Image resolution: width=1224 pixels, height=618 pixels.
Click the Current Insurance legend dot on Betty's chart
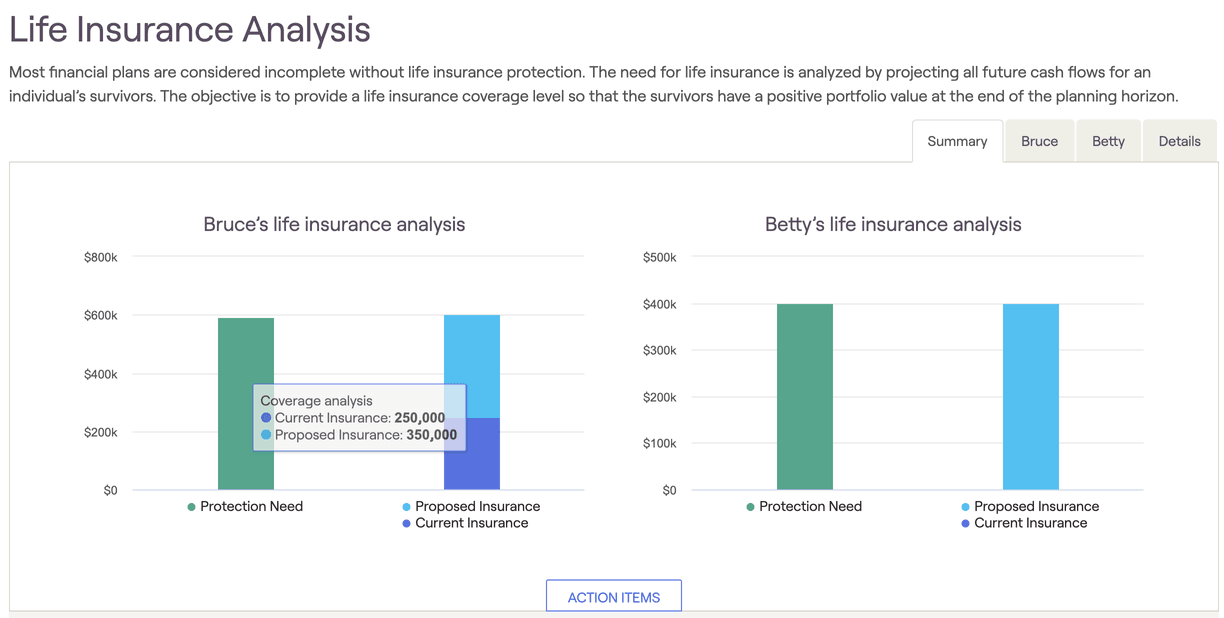pyautogui.click(x=964, y=523)
